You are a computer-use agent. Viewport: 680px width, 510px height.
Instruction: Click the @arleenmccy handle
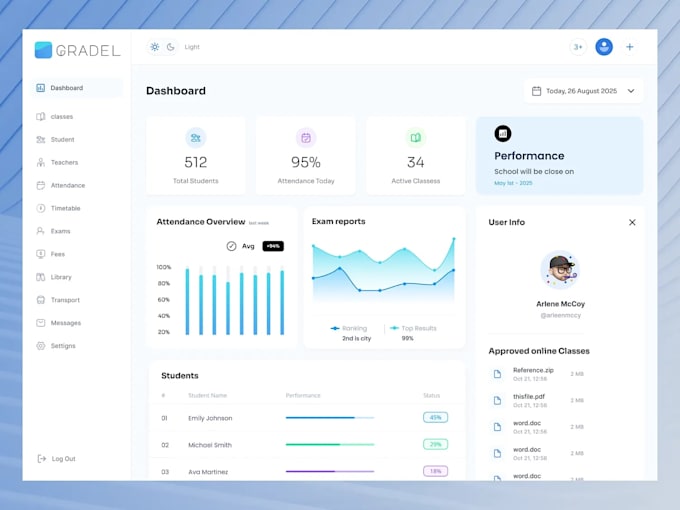560,315
